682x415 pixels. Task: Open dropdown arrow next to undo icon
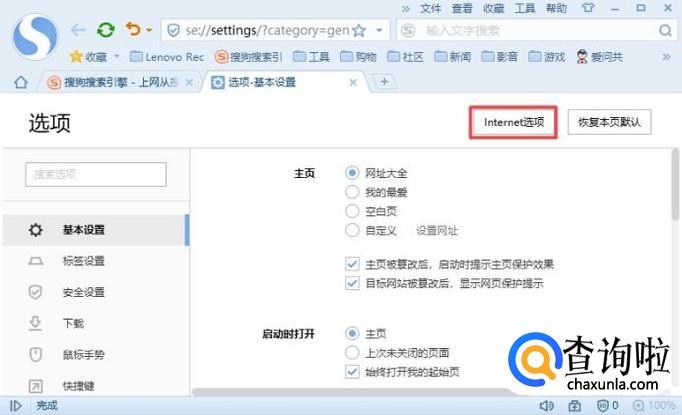coord(149,31)
